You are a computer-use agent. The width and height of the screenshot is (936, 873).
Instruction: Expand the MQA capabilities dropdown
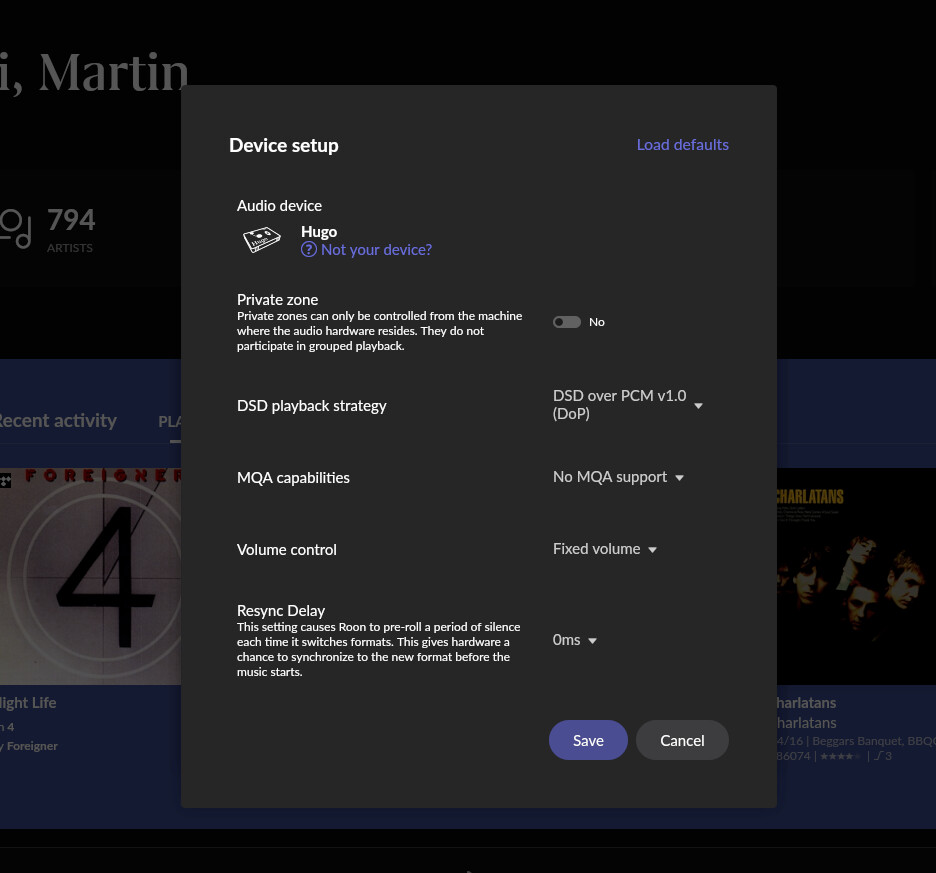(x=618, y=477)
